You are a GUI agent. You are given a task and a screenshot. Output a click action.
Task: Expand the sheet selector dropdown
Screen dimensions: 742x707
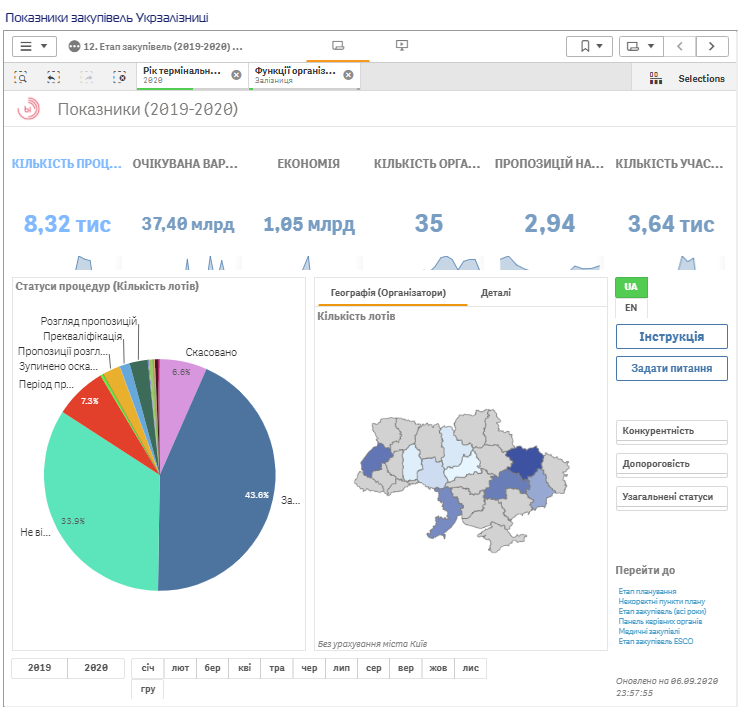pyautogui.click(x=641, y=46)
